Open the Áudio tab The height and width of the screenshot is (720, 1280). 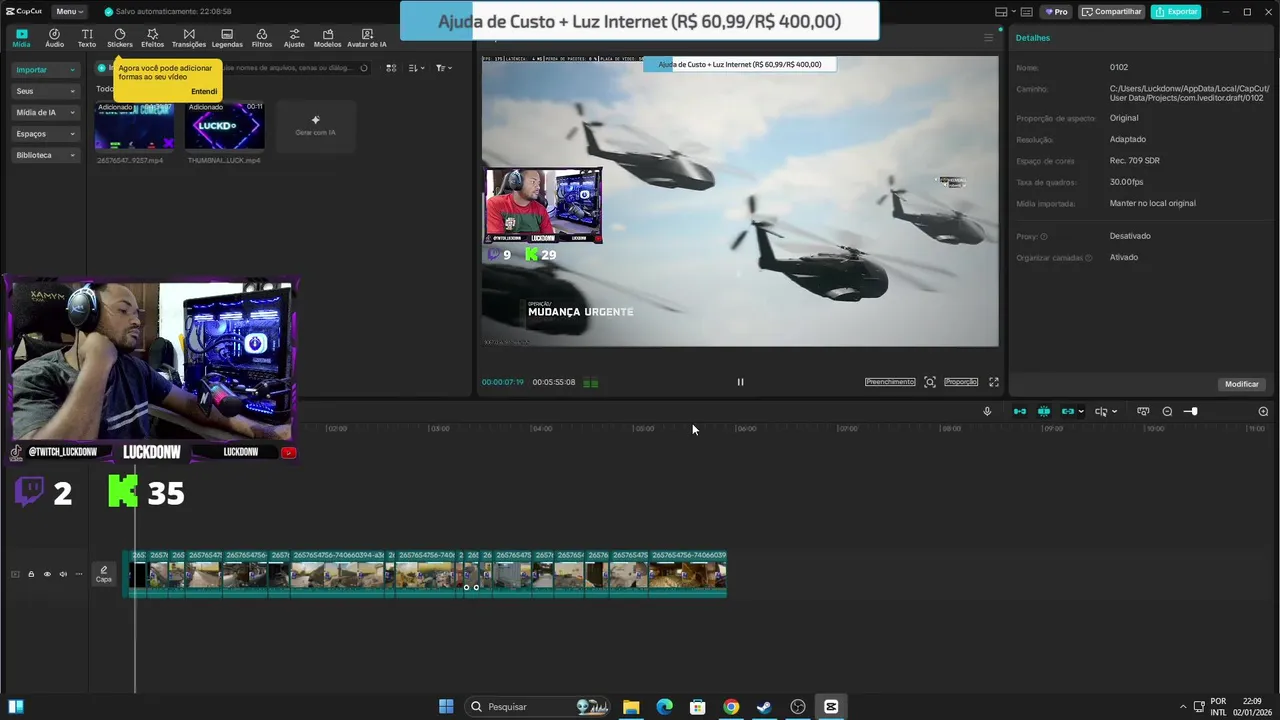[54, 38]
